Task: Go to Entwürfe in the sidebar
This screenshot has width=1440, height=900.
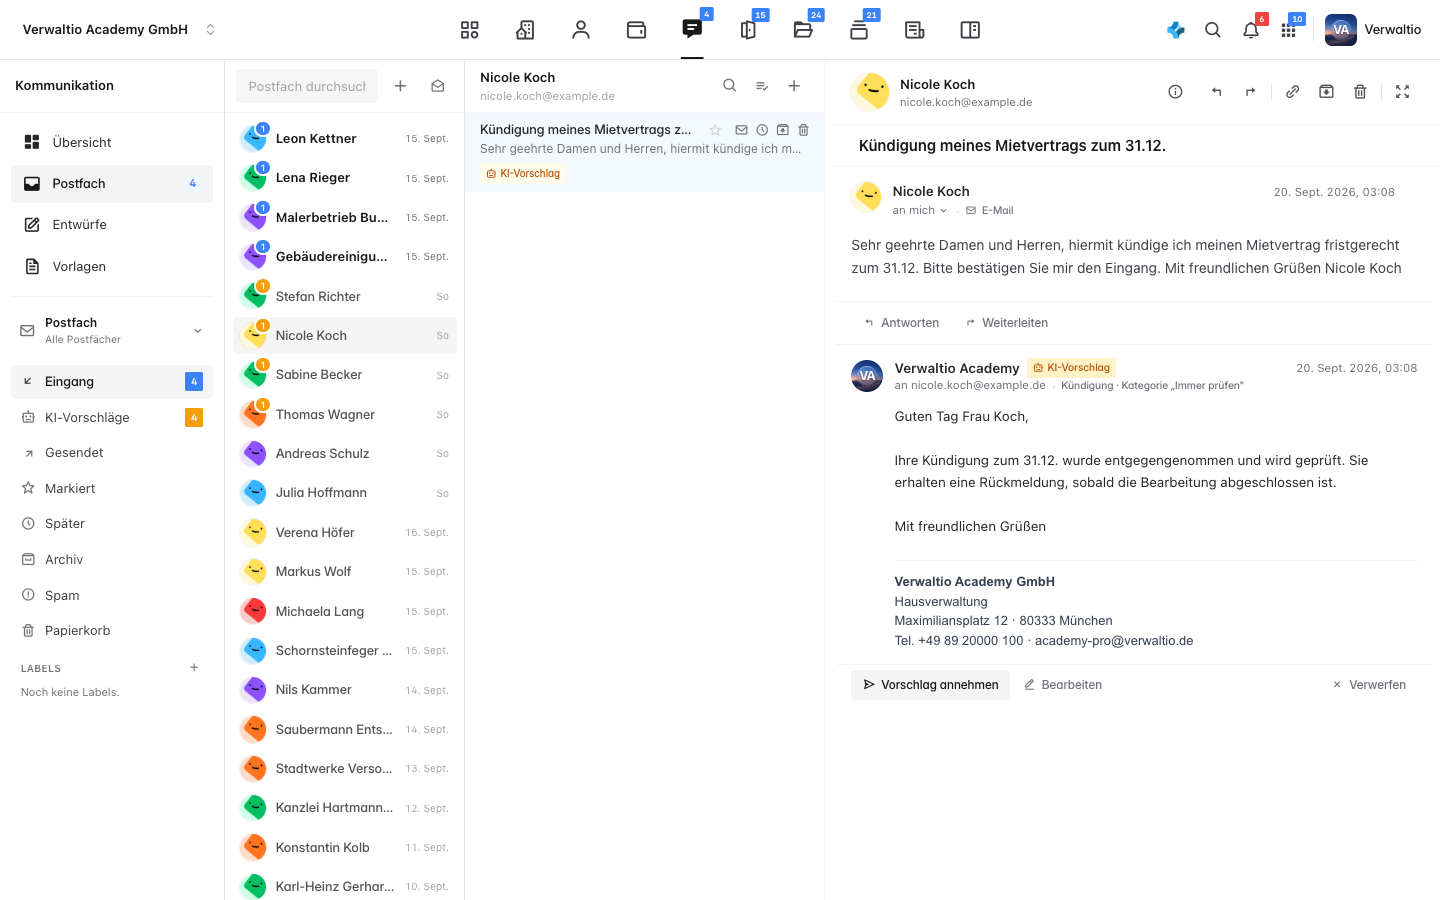Action: (112, 225)
